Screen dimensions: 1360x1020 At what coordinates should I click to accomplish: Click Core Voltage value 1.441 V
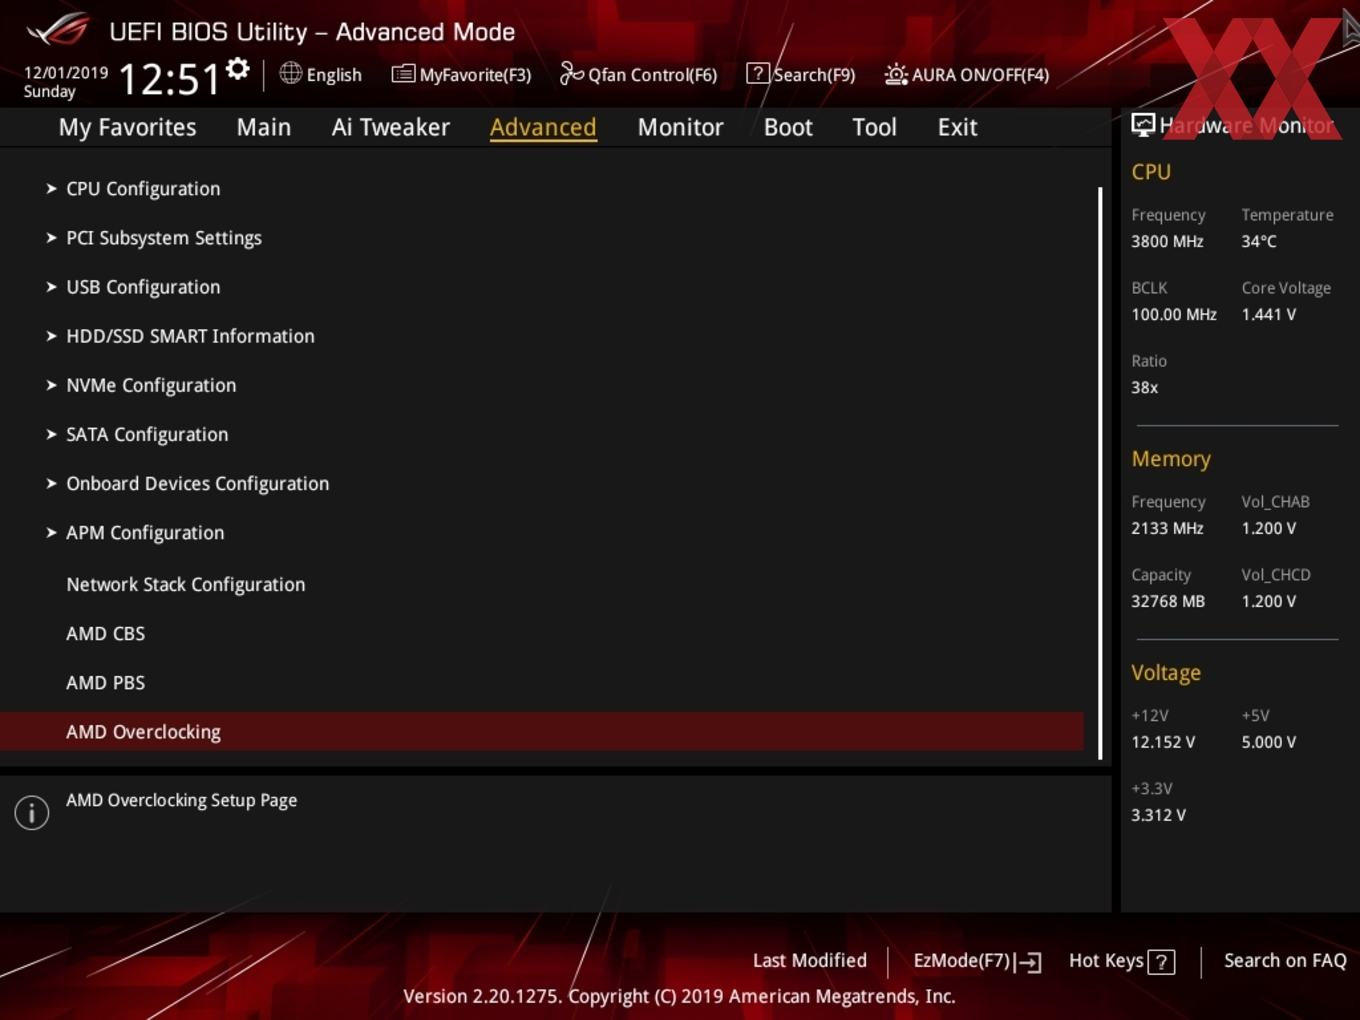point(1268,314)
